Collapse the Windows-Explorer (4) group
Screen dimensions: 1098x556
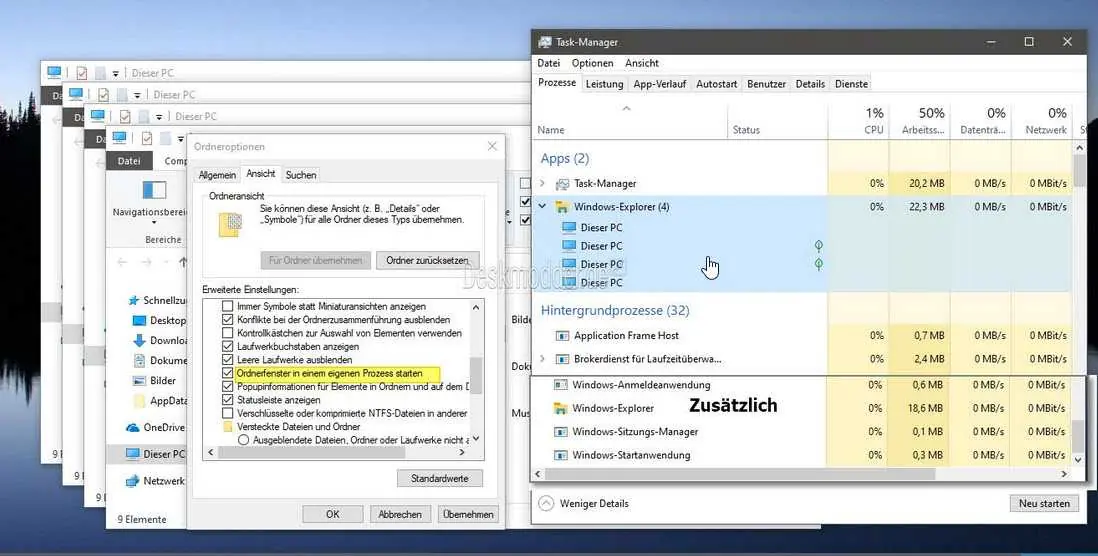coord(543,207)
